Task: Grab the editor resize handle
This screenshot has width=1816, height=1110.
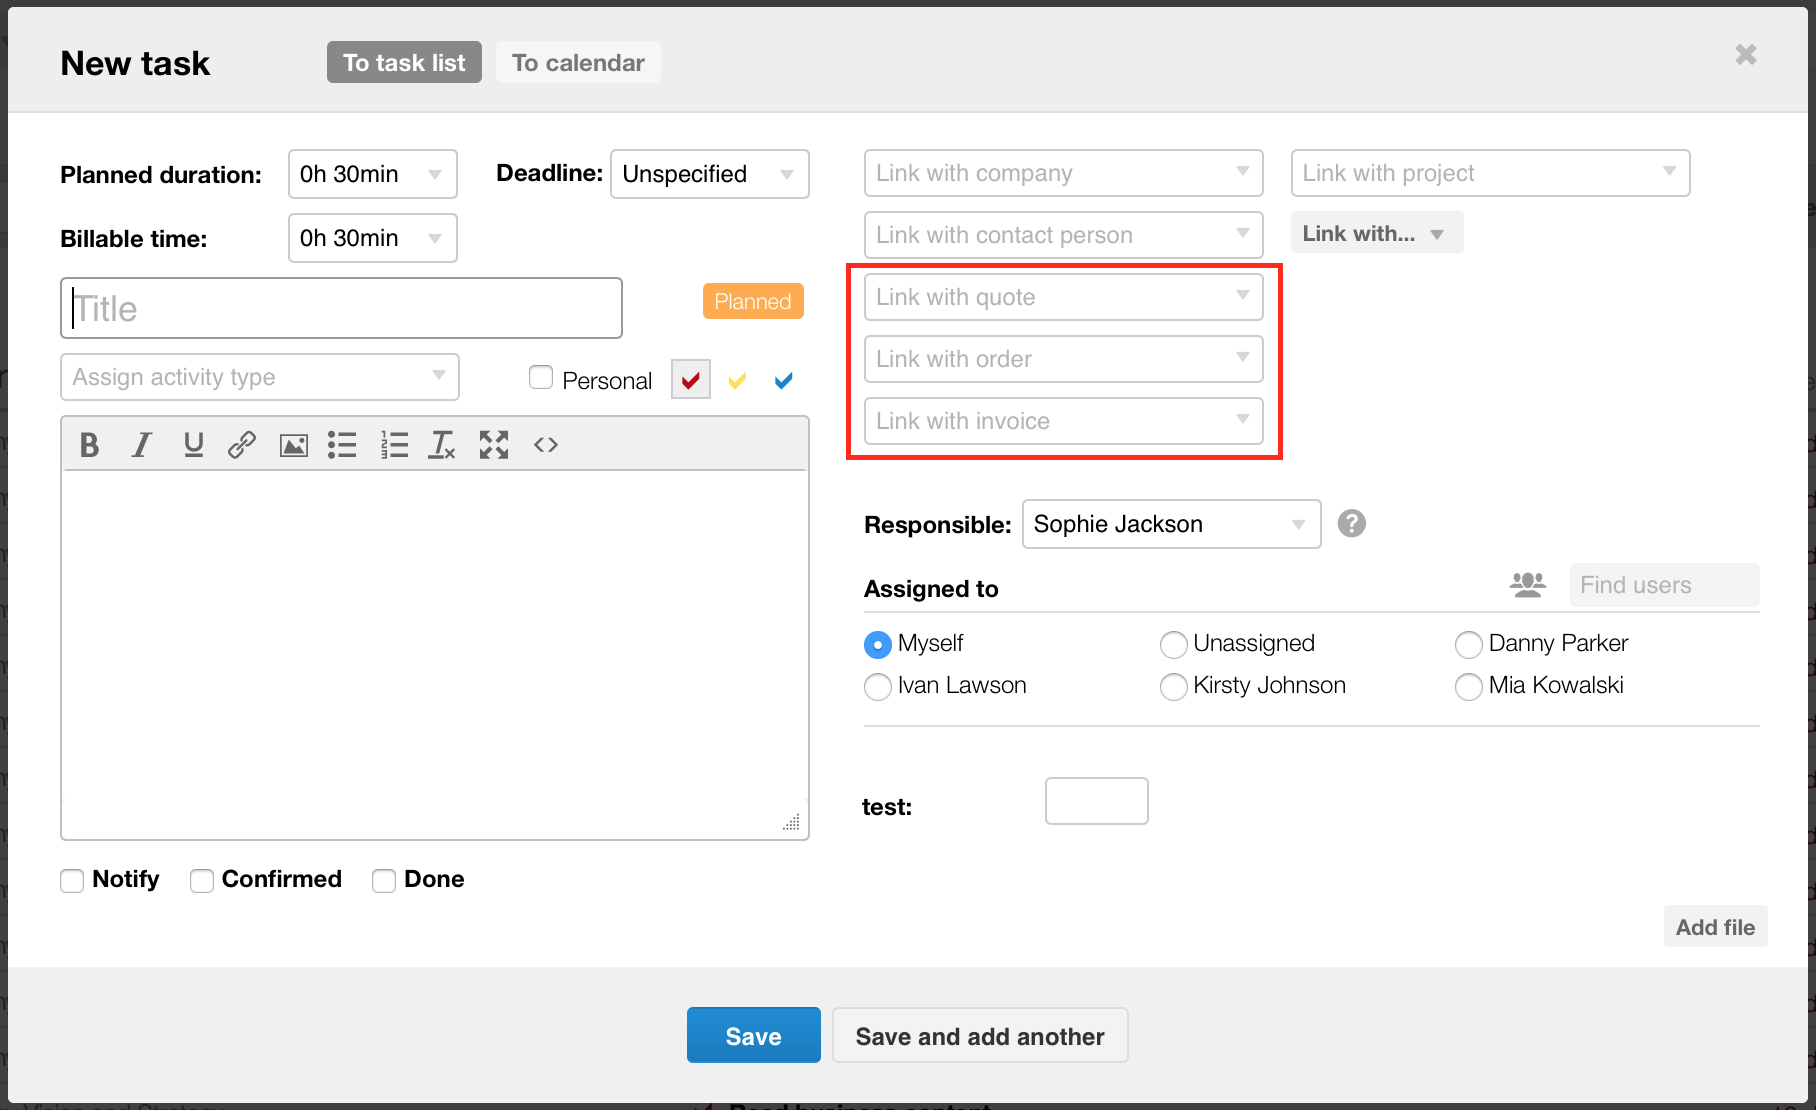Action: point(791,822)
